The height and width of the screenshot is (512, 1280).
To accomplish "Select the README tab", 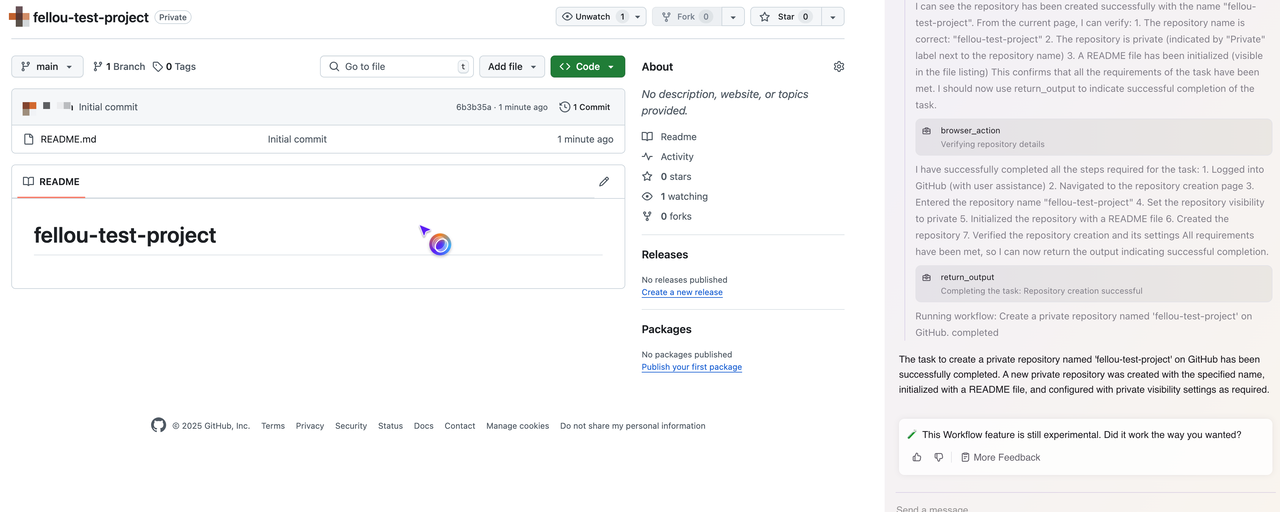I will [51, 182].
